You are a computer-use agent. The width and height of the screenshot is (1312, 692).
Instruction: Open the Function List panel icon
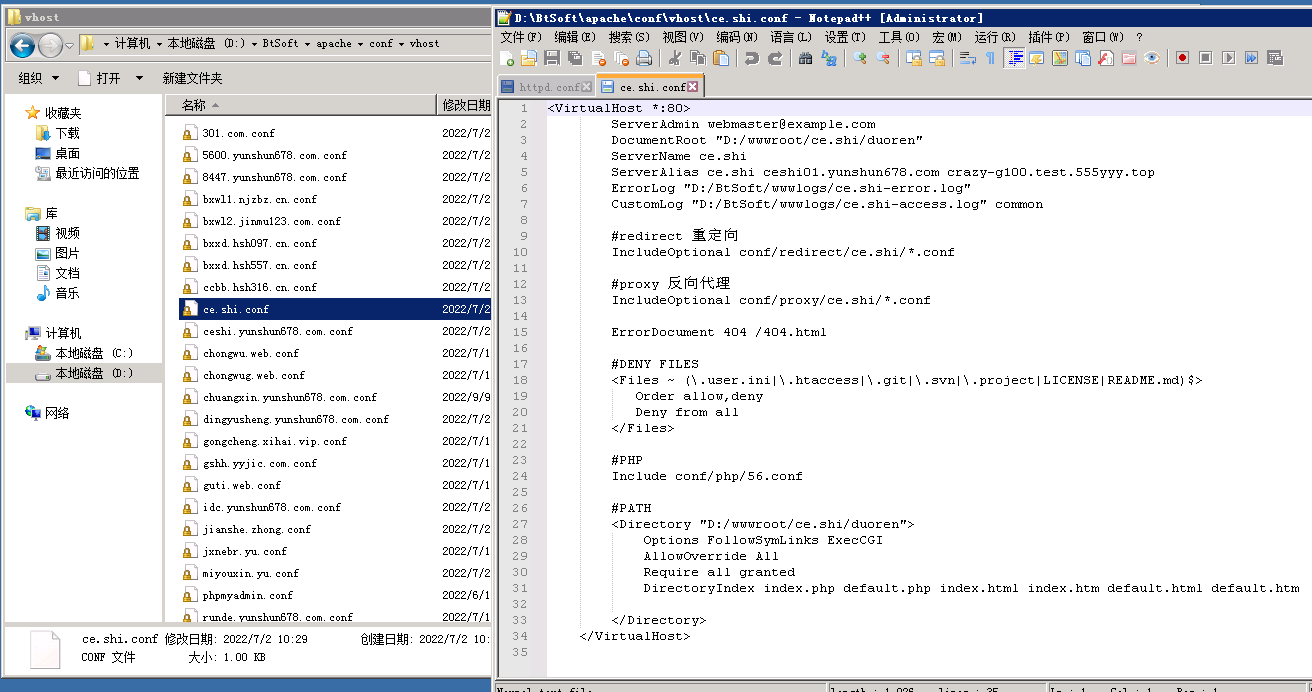point(1106,58)
